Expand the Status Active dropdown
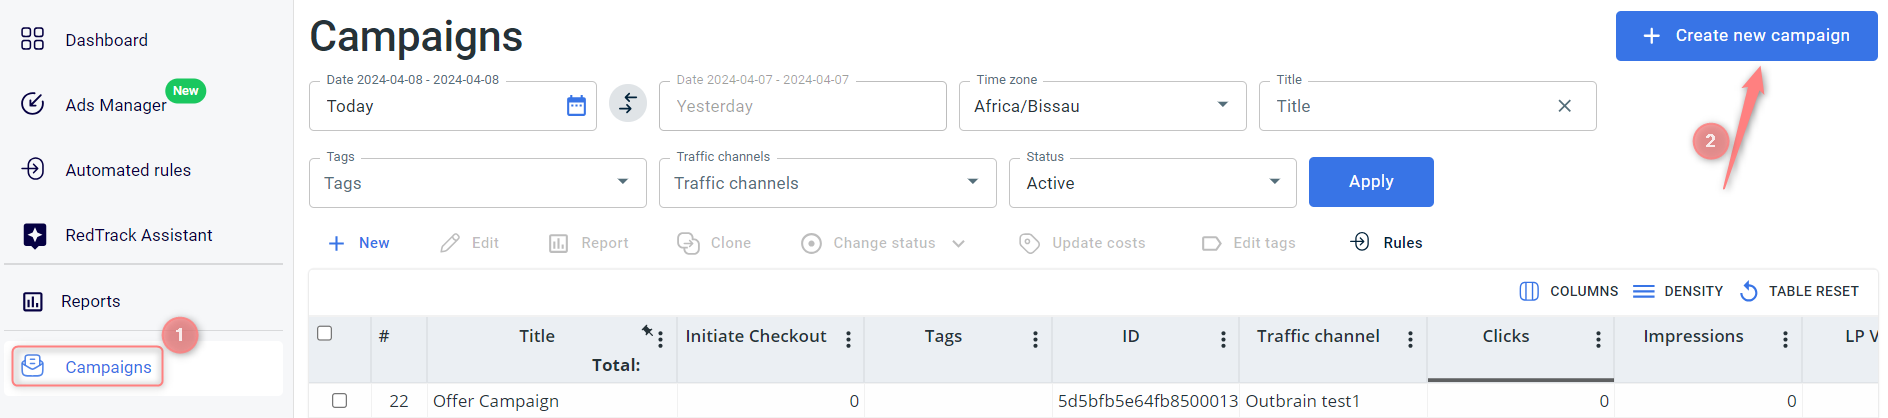This screenshot has height=418, width=1888. (x=1274, y=182)
